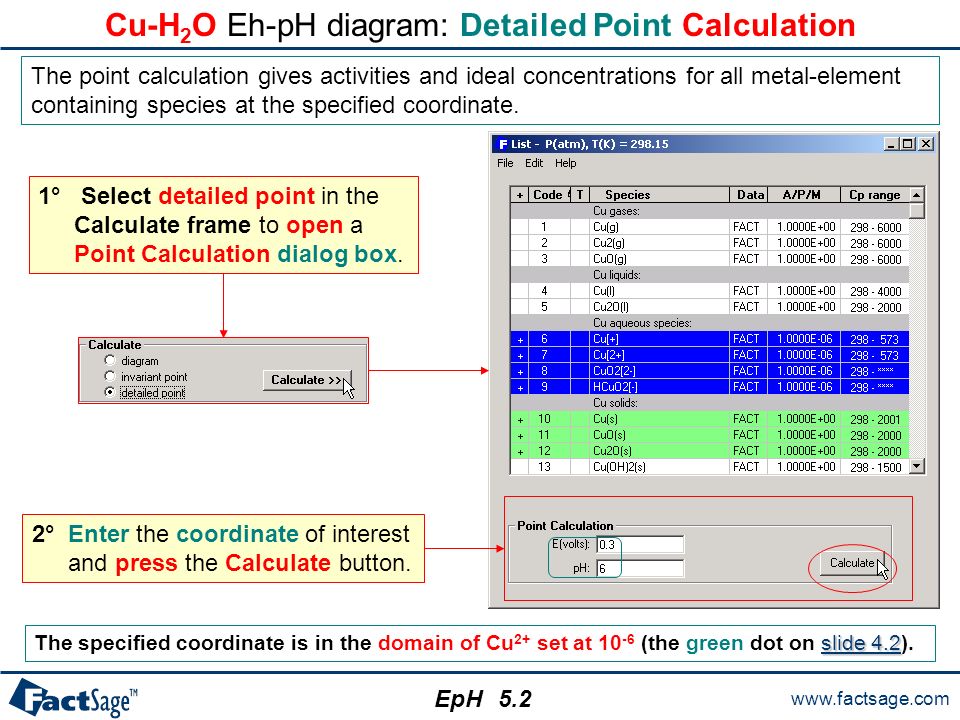
Task: Click the T column header
Action: [x=580, y=195]
